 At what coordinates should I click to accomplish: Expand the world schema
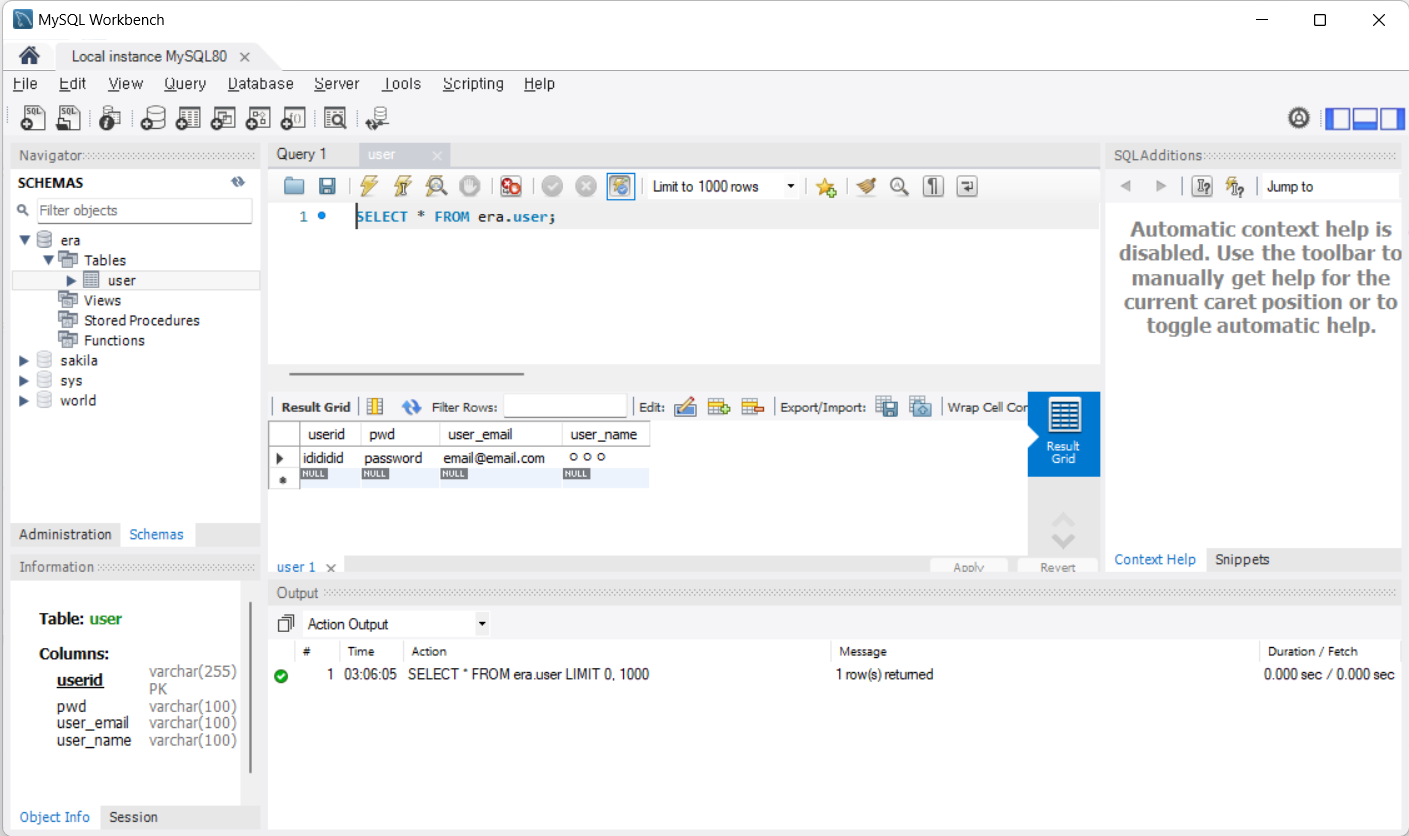25,400
